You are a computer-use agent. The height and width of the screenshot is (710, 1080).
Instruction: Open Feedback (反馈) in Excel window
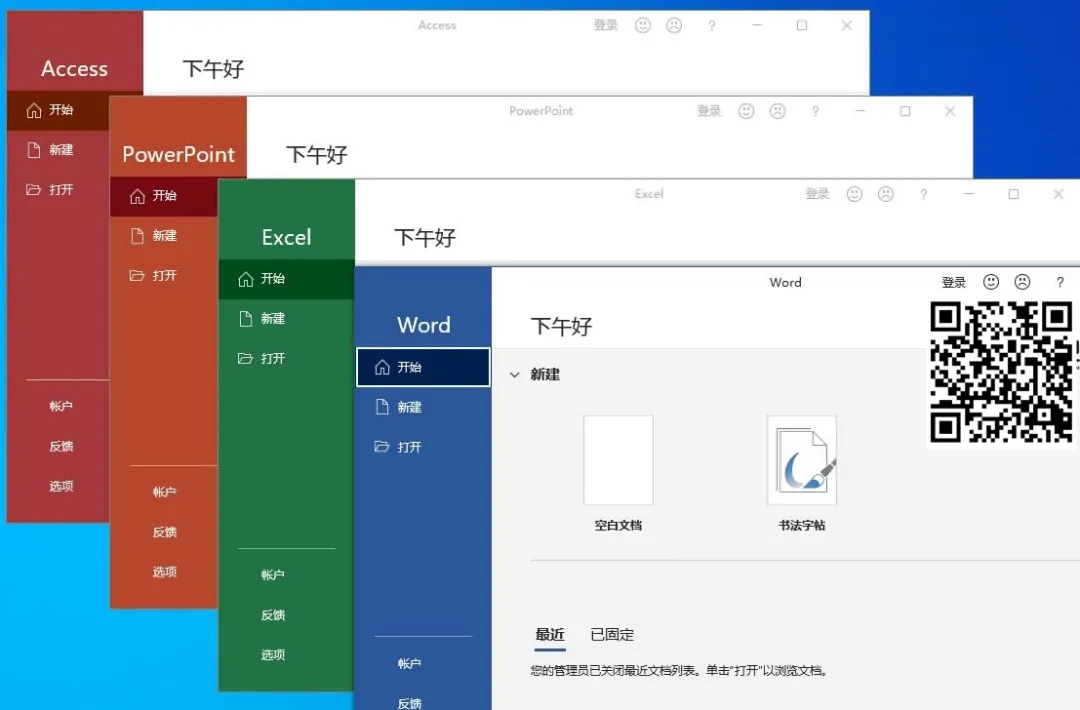click(273, 615)
